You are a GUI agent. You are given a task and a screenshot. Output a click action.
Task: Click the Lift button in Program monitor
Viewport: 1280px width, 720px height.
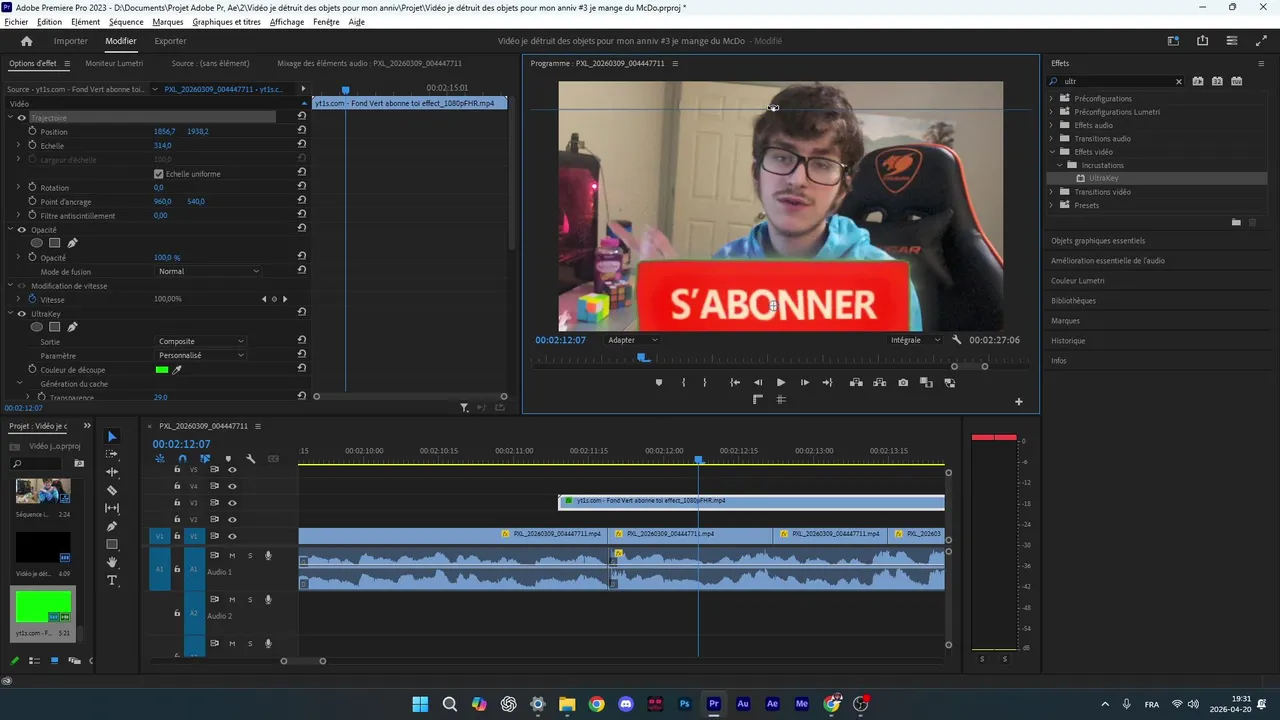[x=856, y=382]
